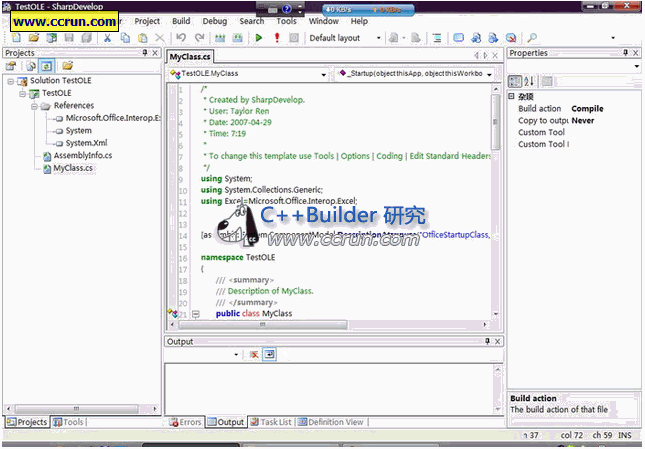Pin the Output panel with the pushpin icon
This screenshot has width=645, height=449.
coord(487,341)
